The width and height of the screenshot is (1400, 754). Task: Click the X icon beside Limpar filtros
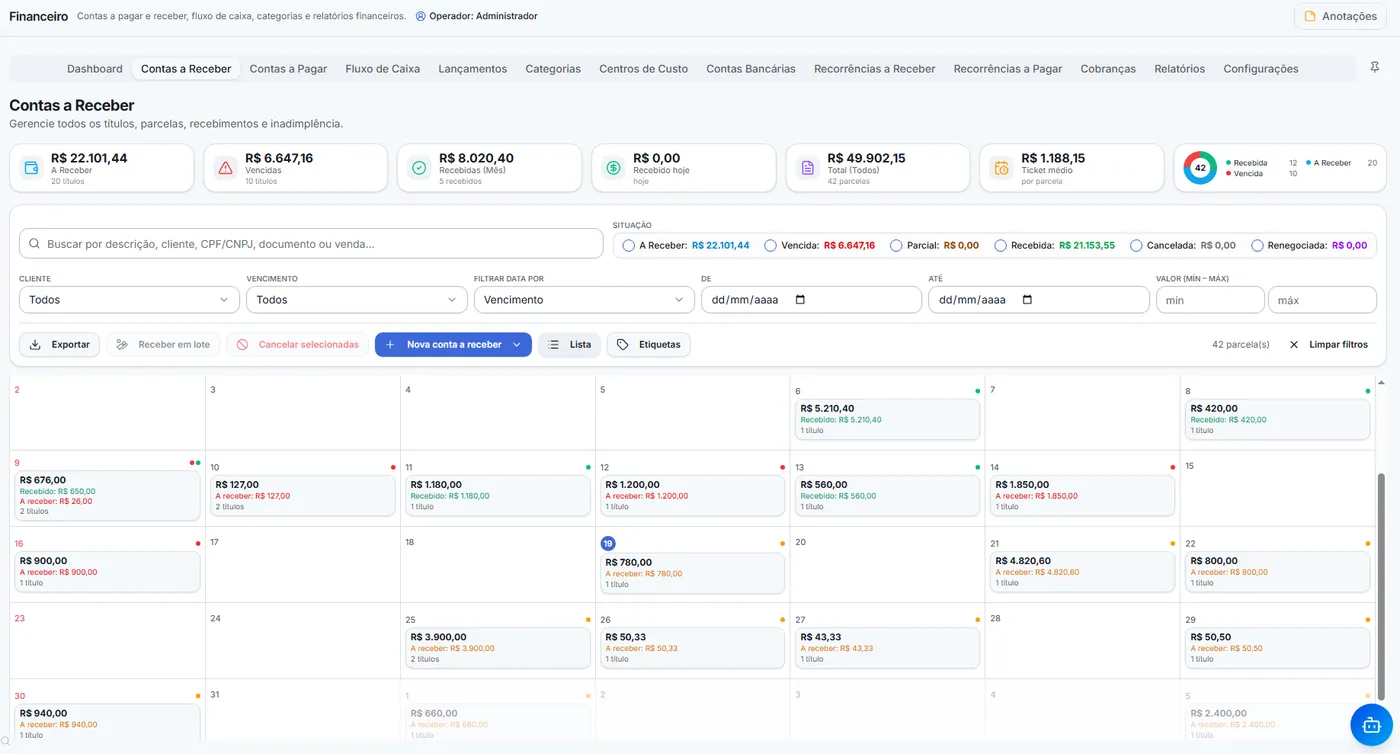click(x=1294, y=345)
